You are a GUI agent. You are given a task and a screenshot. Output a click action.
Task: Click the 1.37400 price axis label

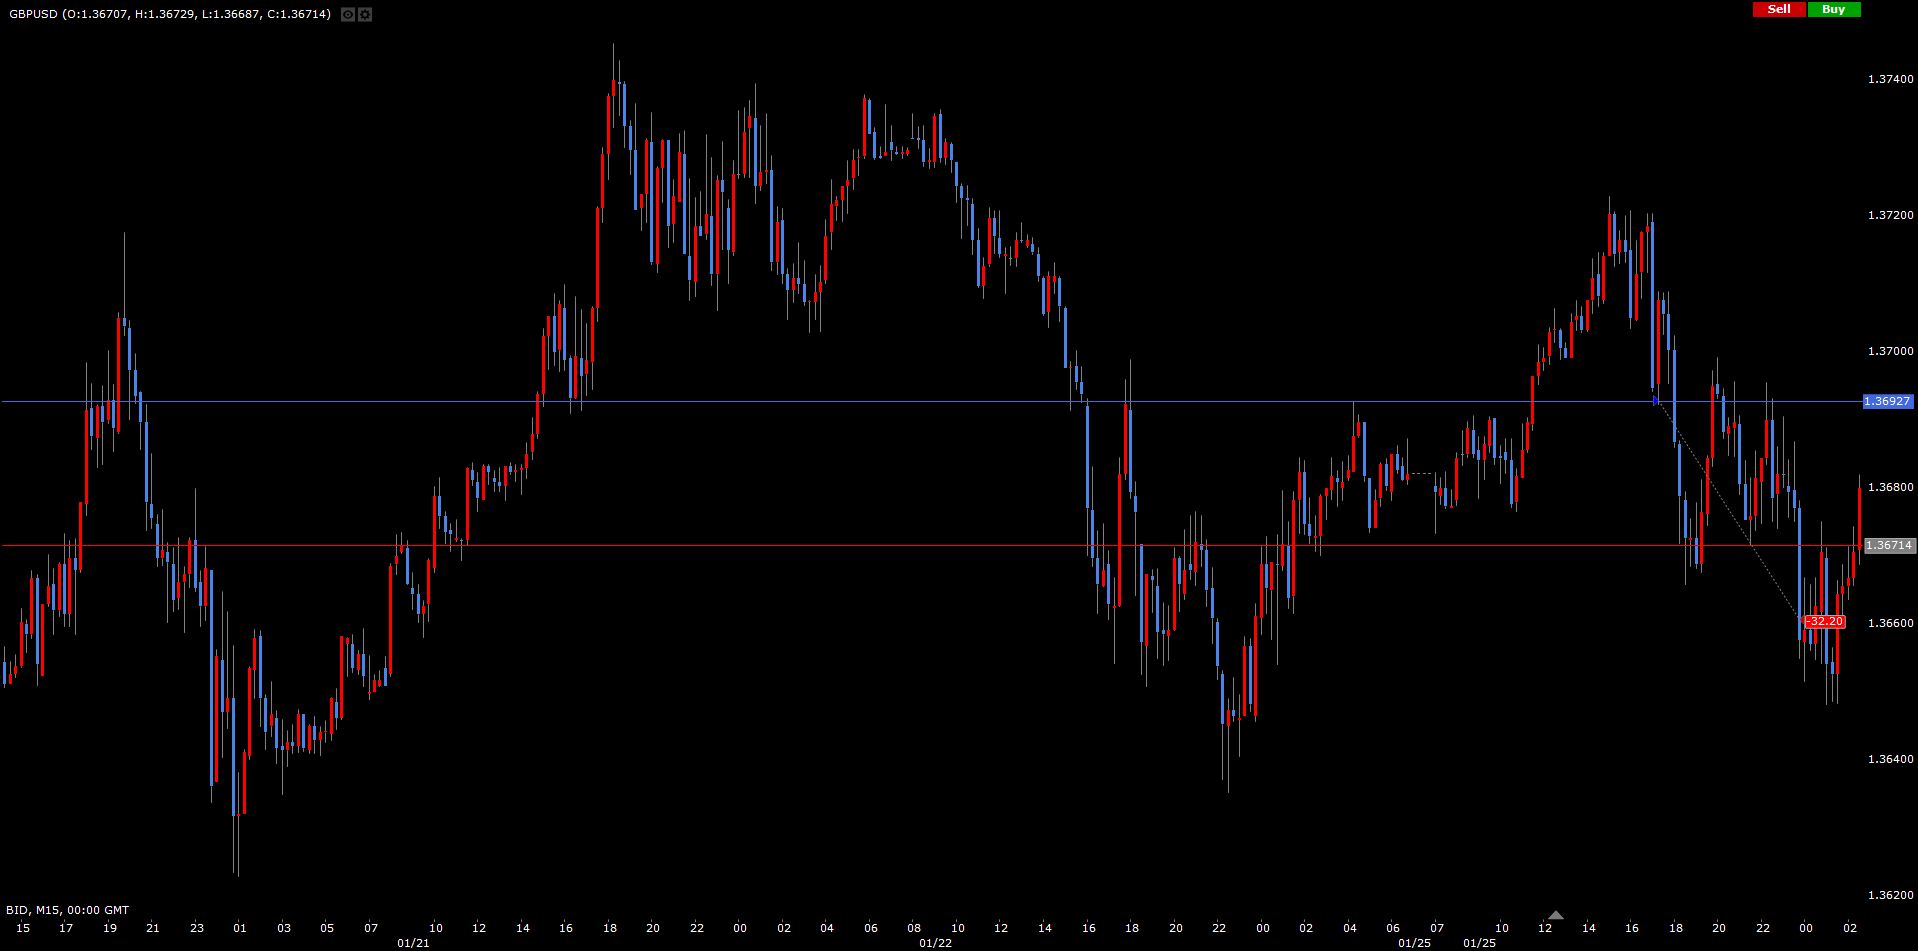[1890, 79]
